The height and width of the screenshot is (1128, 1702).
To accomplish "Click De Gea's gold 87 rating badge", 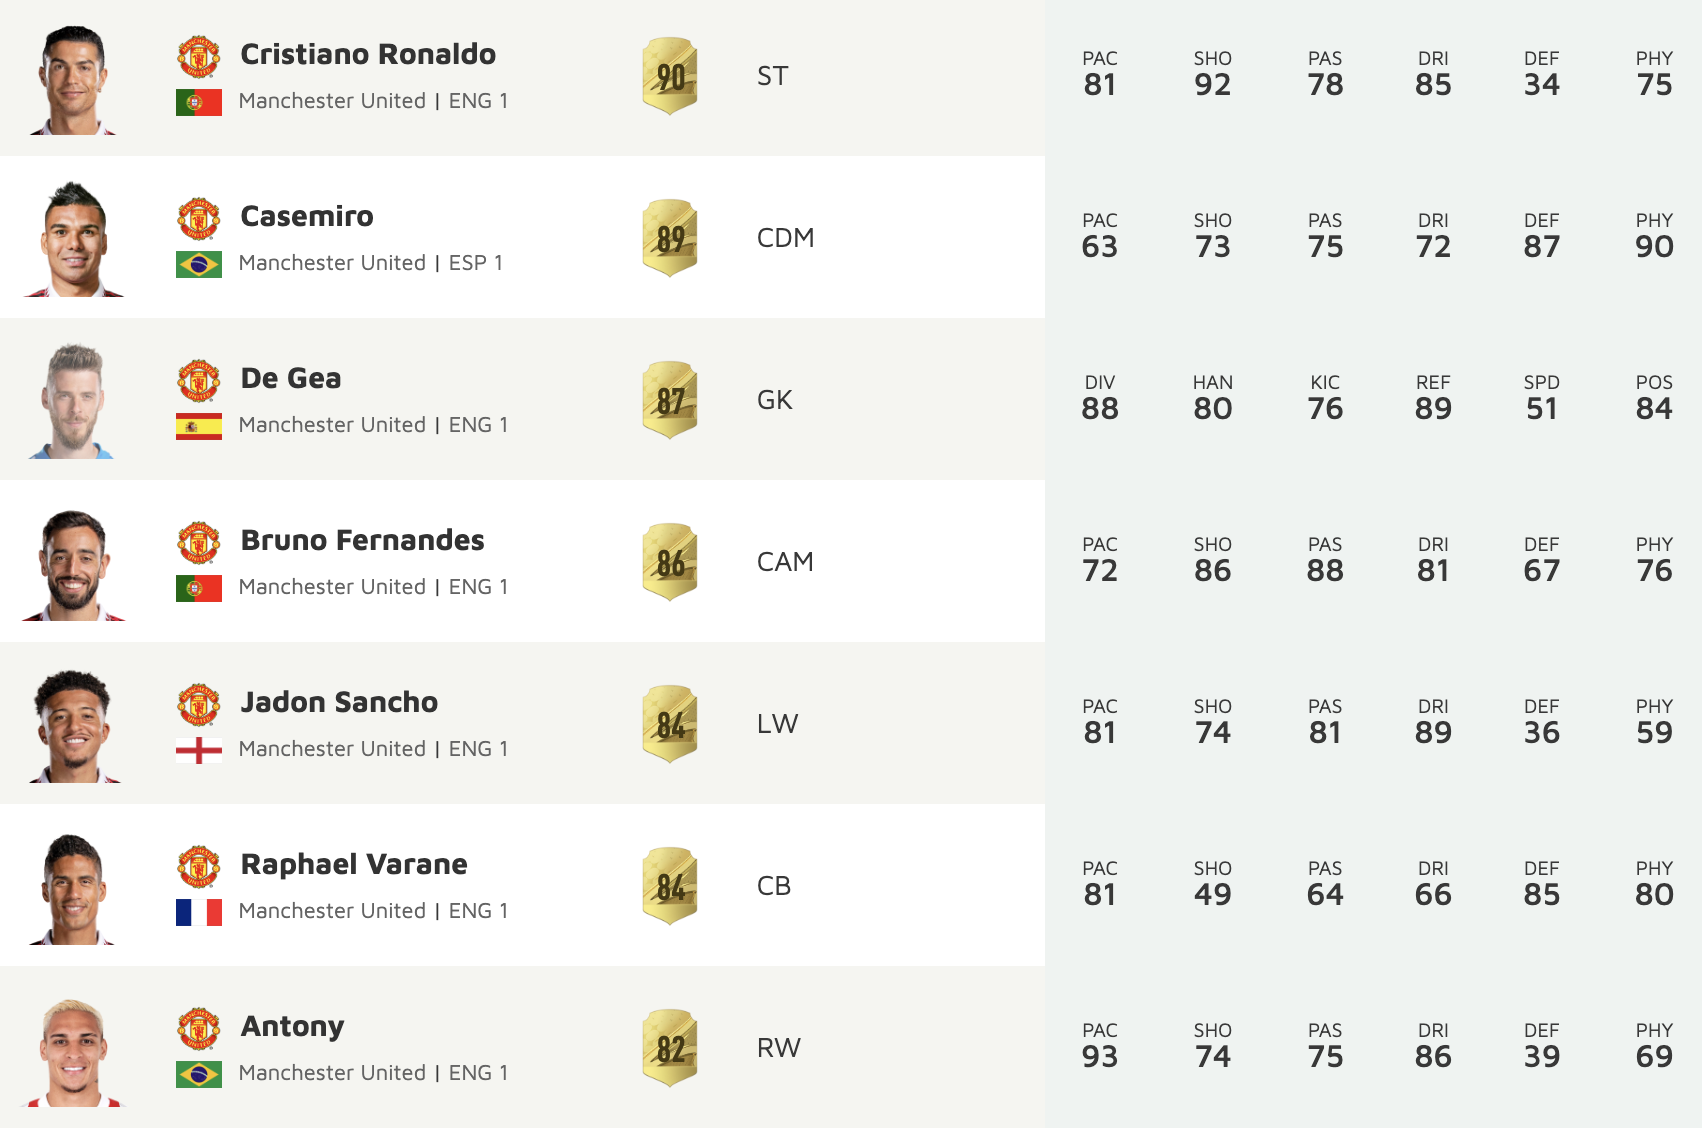I will click(670, 400).
